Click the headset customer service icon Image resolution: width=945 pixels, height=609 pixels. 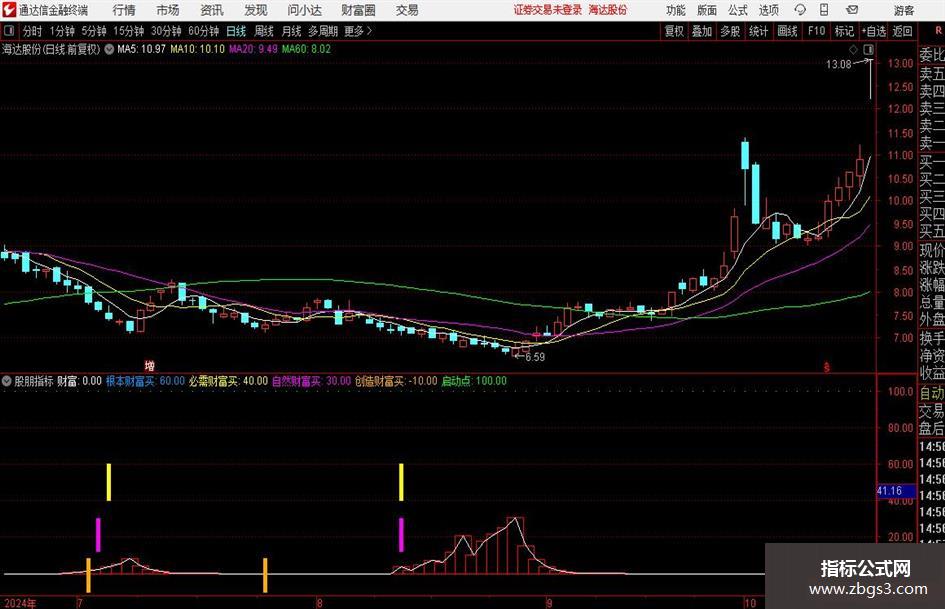[800, 10]
